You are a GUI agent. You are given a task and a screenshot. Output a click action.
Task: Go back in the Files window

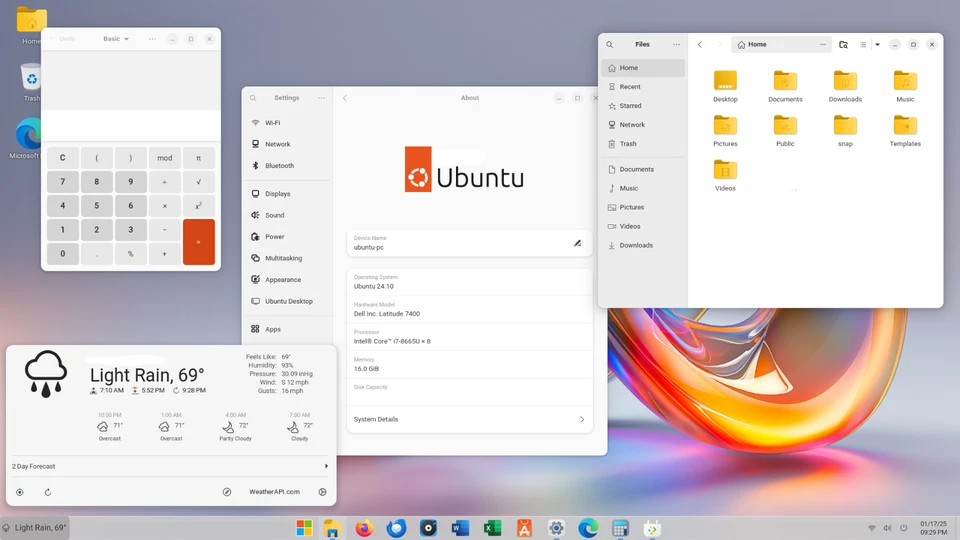[700, 45]
